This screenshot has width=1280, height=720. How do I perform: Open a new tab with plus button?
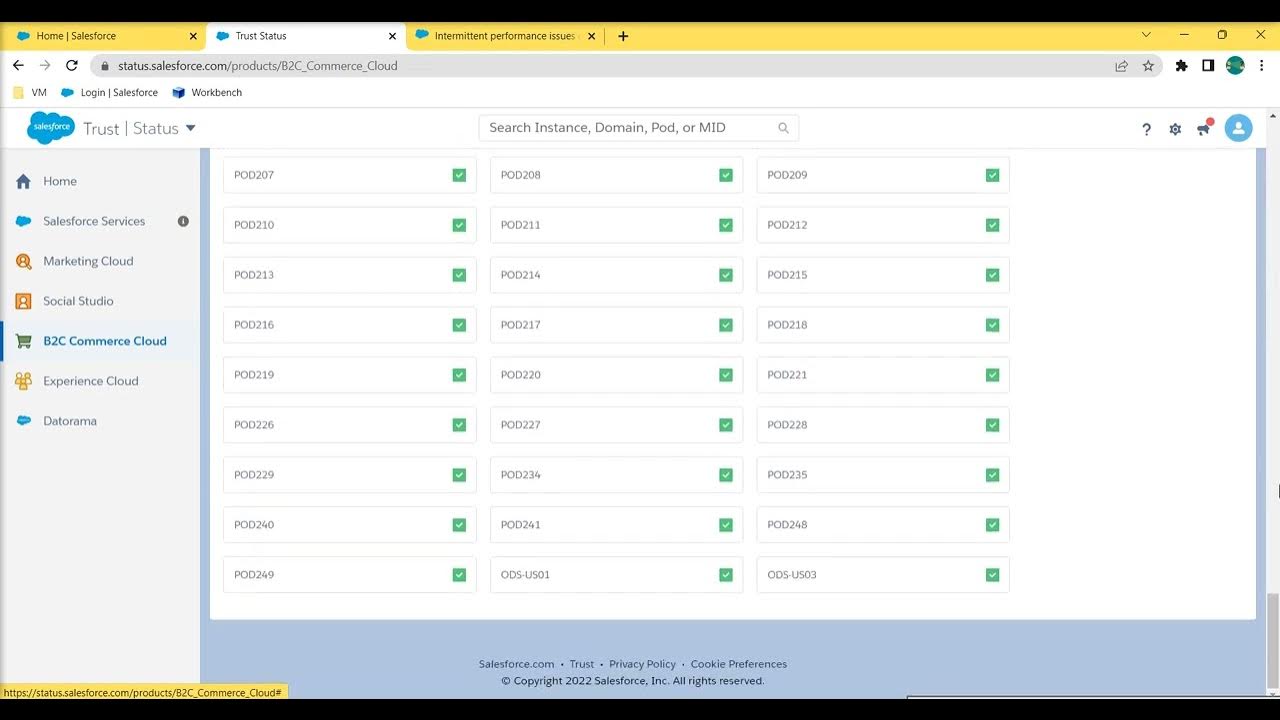[623, 36]
